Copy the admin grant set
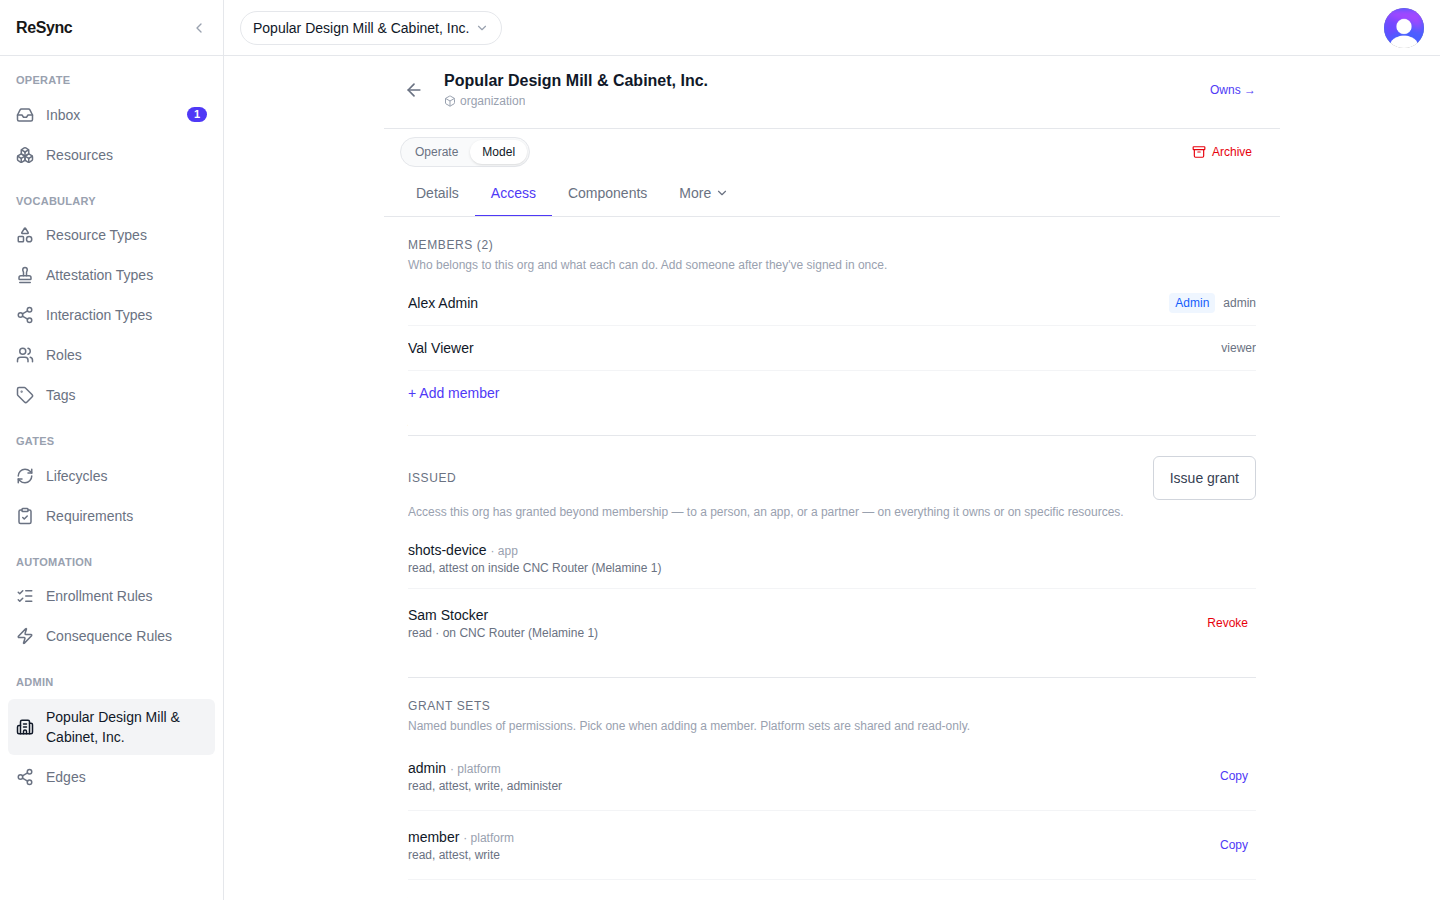 (1234, 776)
